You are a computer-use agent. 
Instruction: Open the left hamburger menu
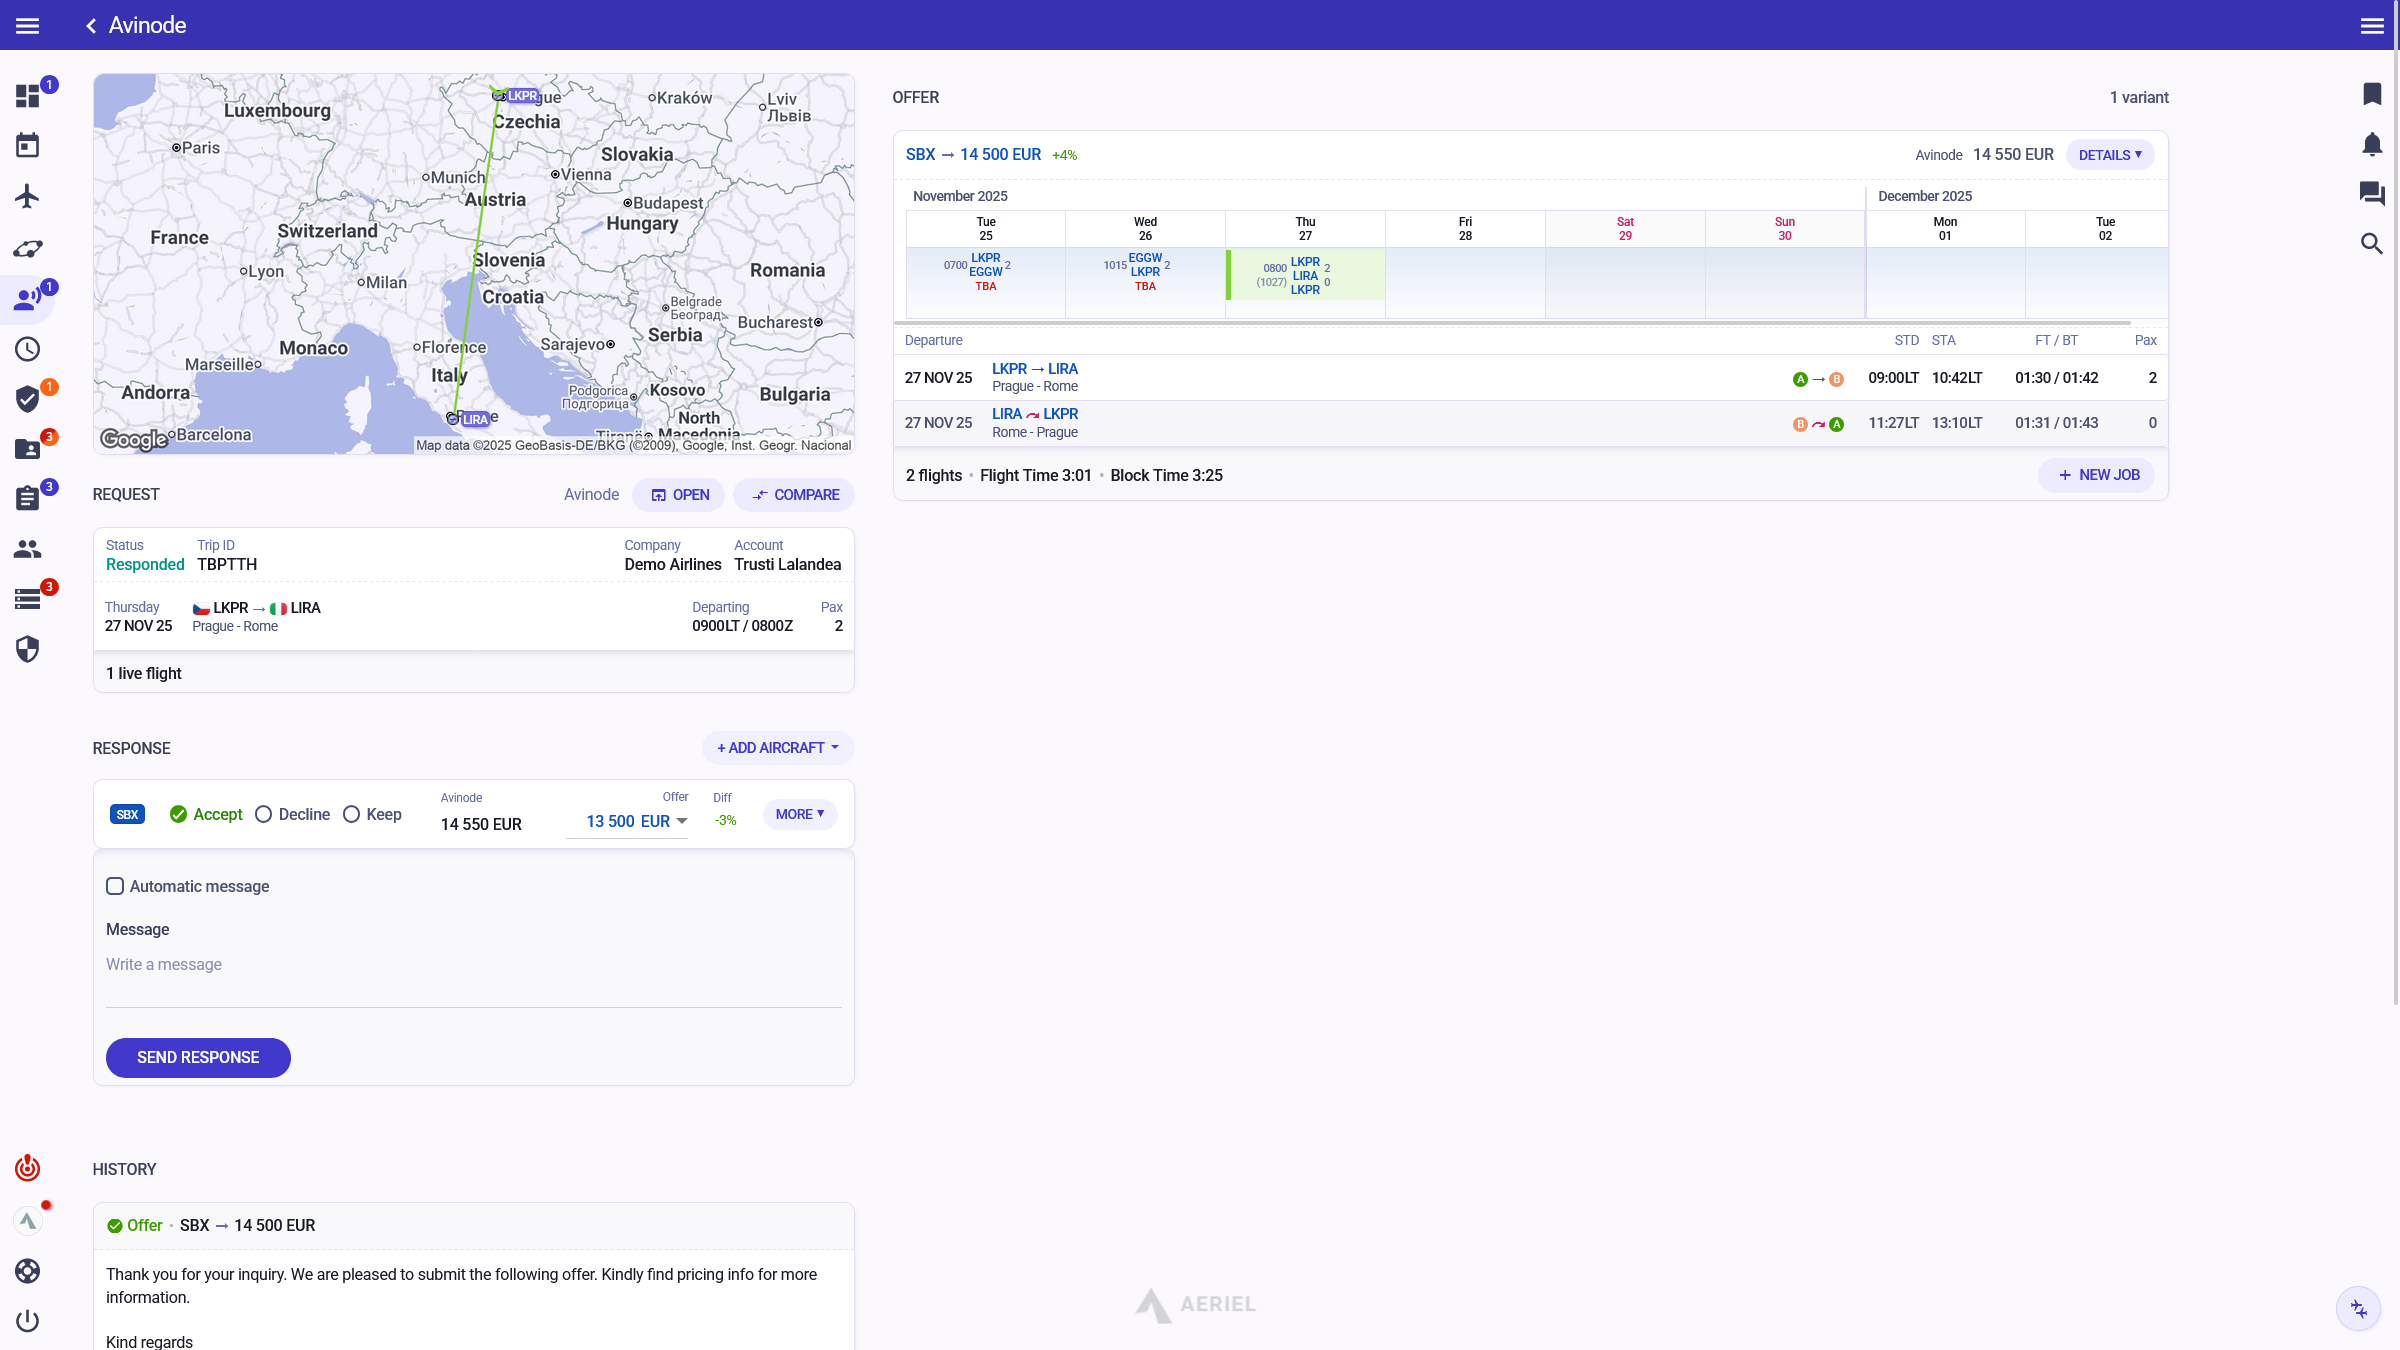pos(27,25)
